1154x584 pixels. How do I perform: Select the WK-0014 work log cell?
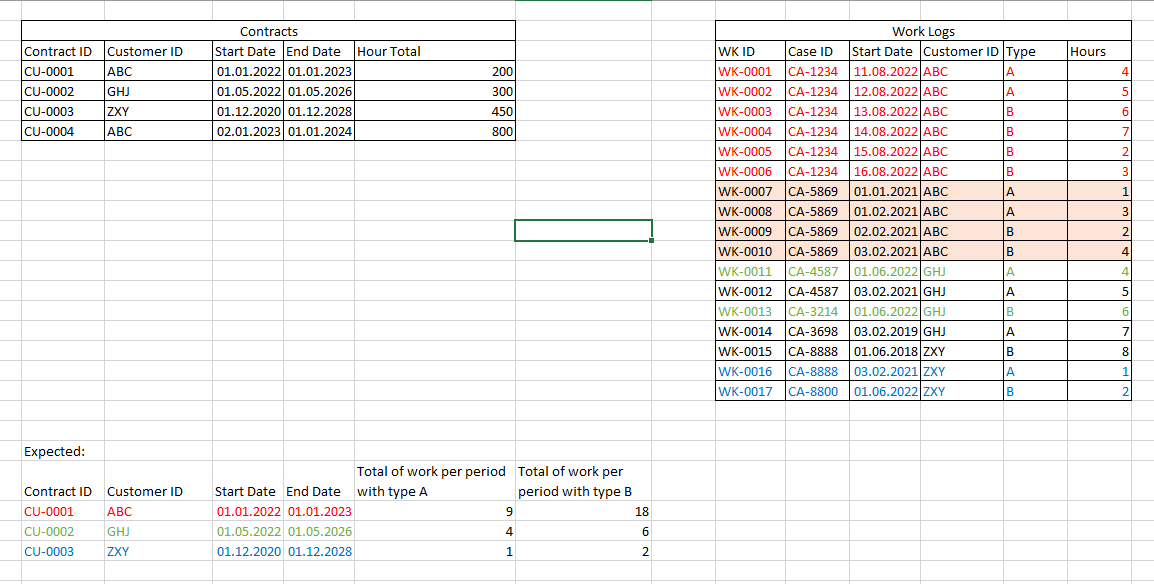coord(751,331)
